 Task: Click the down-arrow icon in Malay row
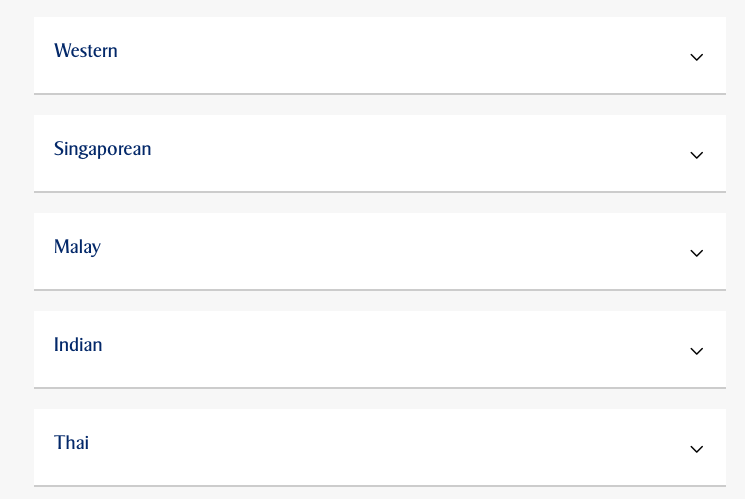(697, 253)
